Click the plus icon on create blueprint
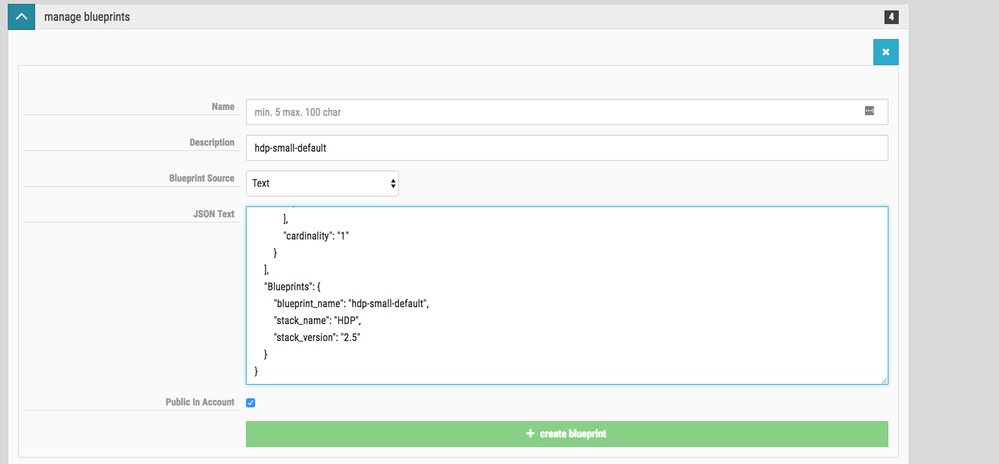 tap(530, 434)
